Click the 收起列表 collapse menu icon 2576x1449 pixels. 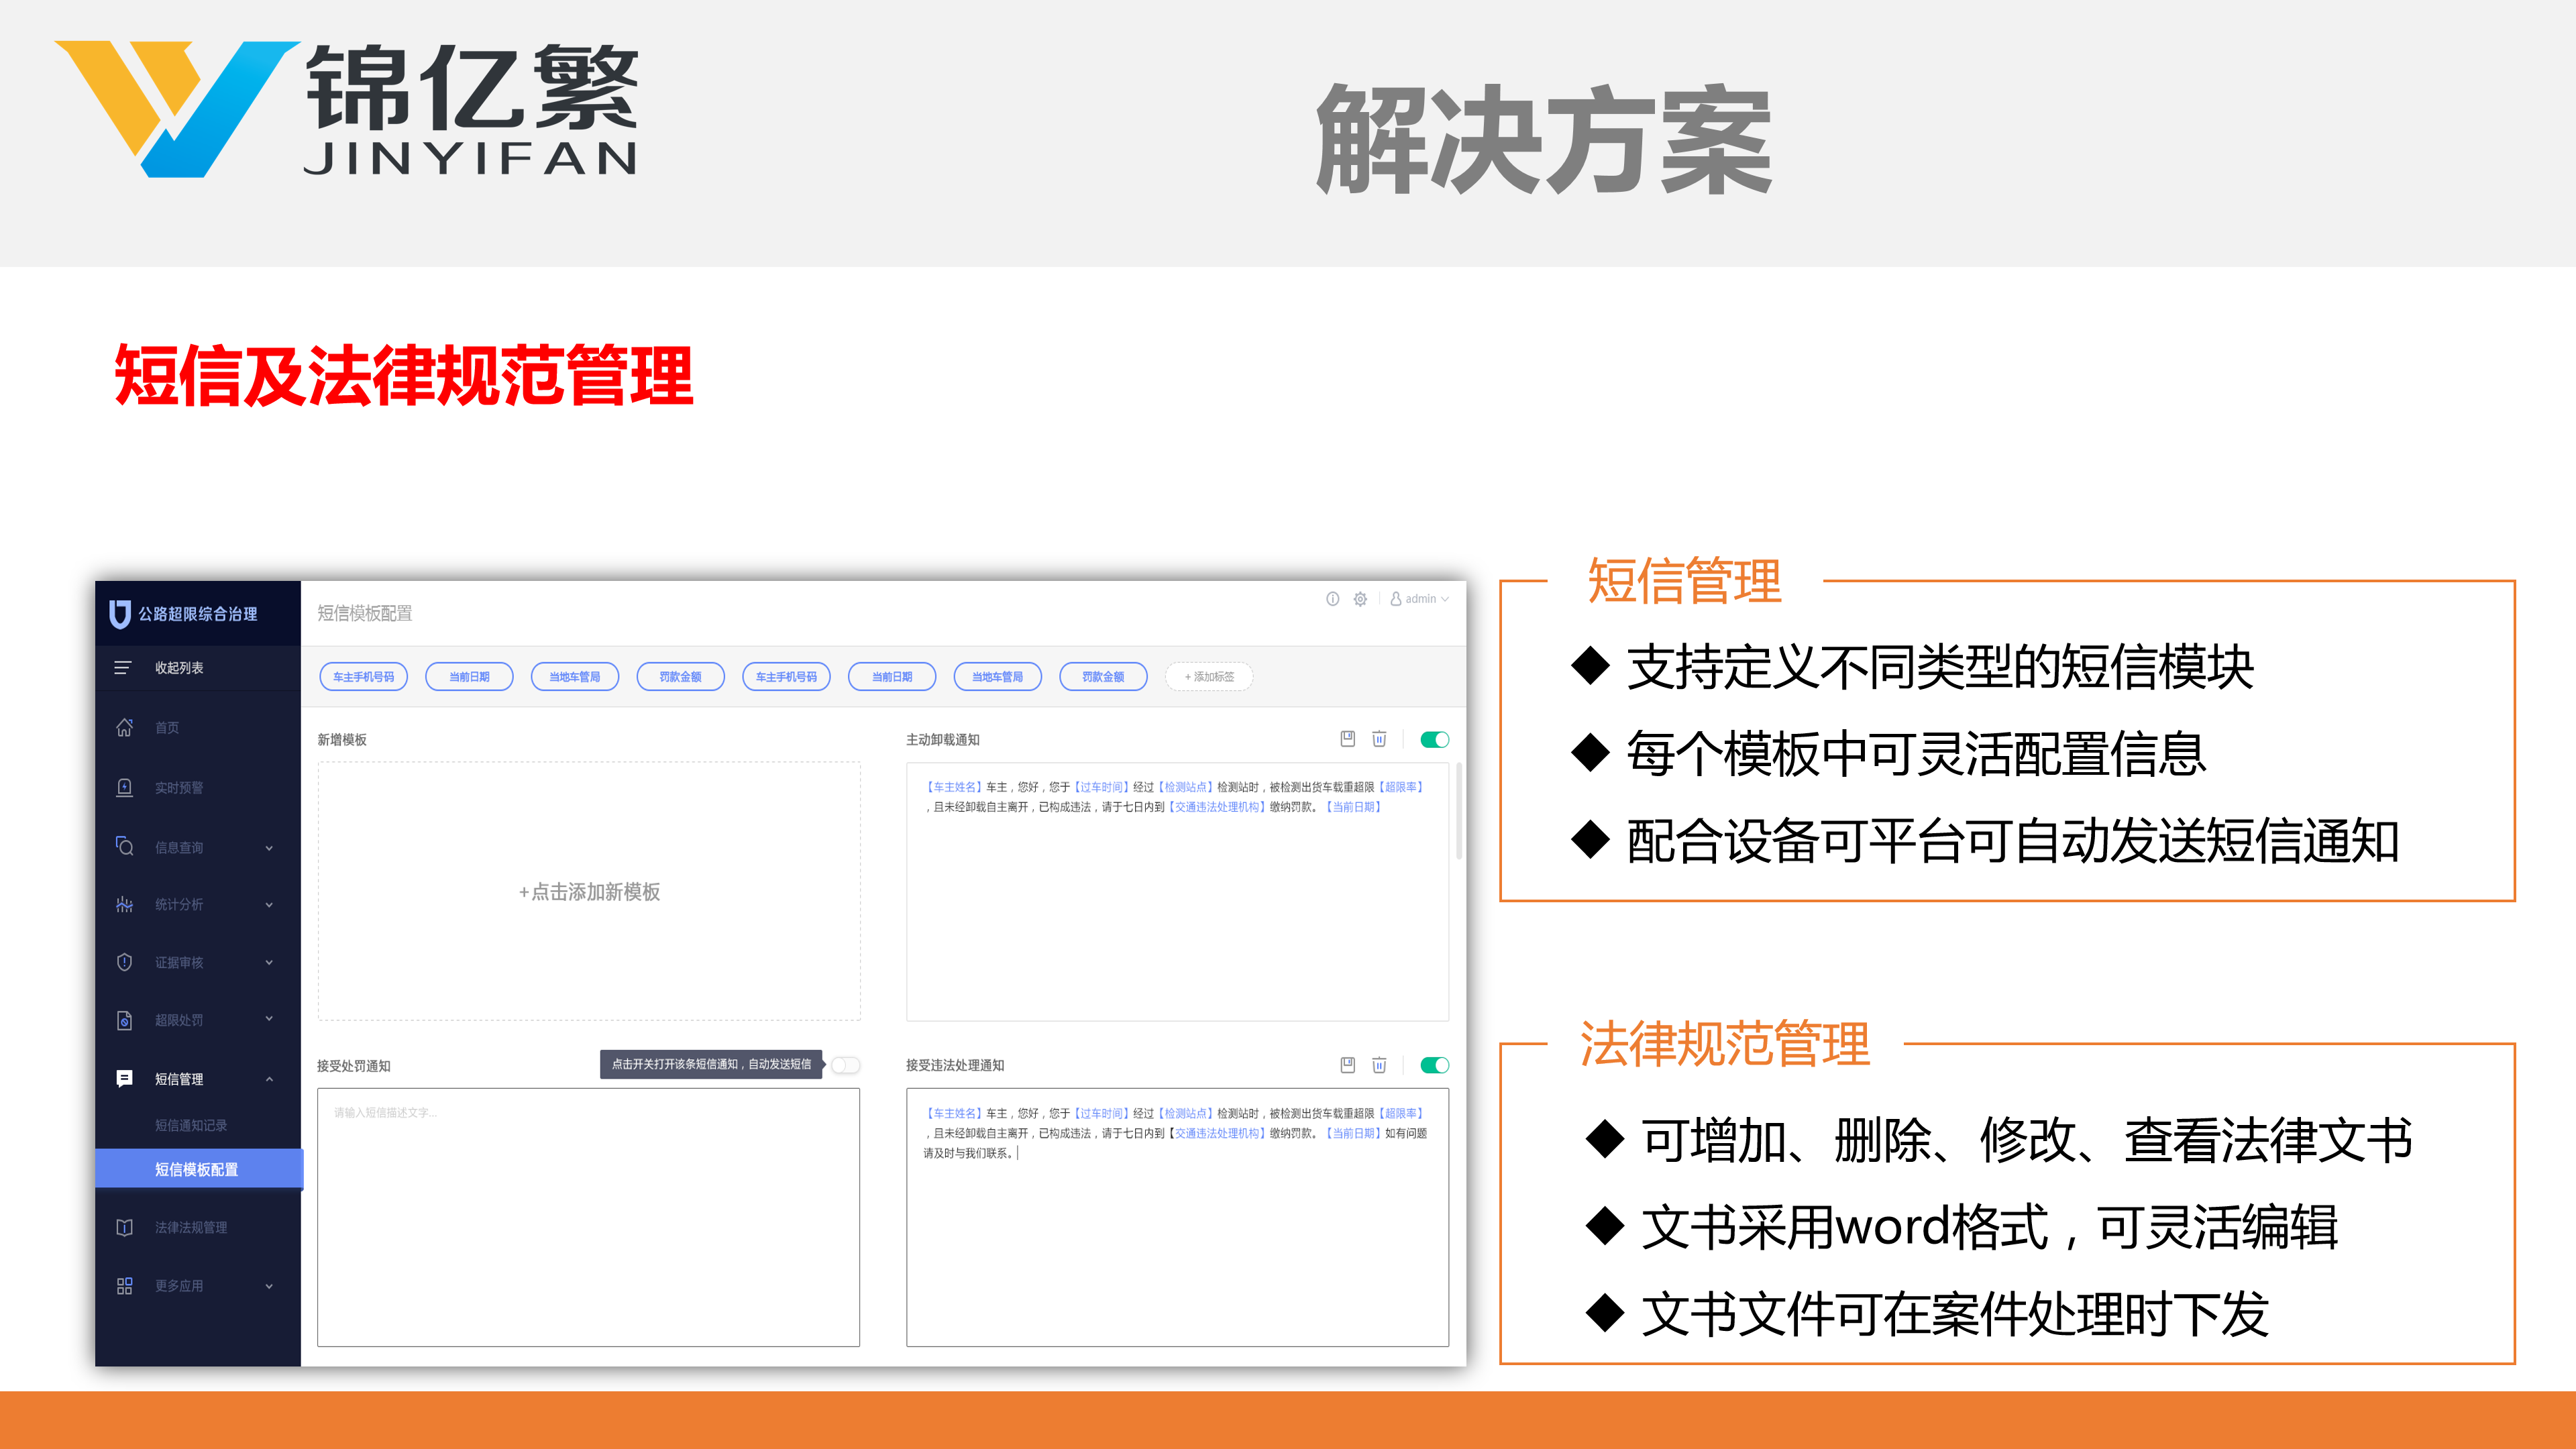pyautogui.click(x=123, y=668)
